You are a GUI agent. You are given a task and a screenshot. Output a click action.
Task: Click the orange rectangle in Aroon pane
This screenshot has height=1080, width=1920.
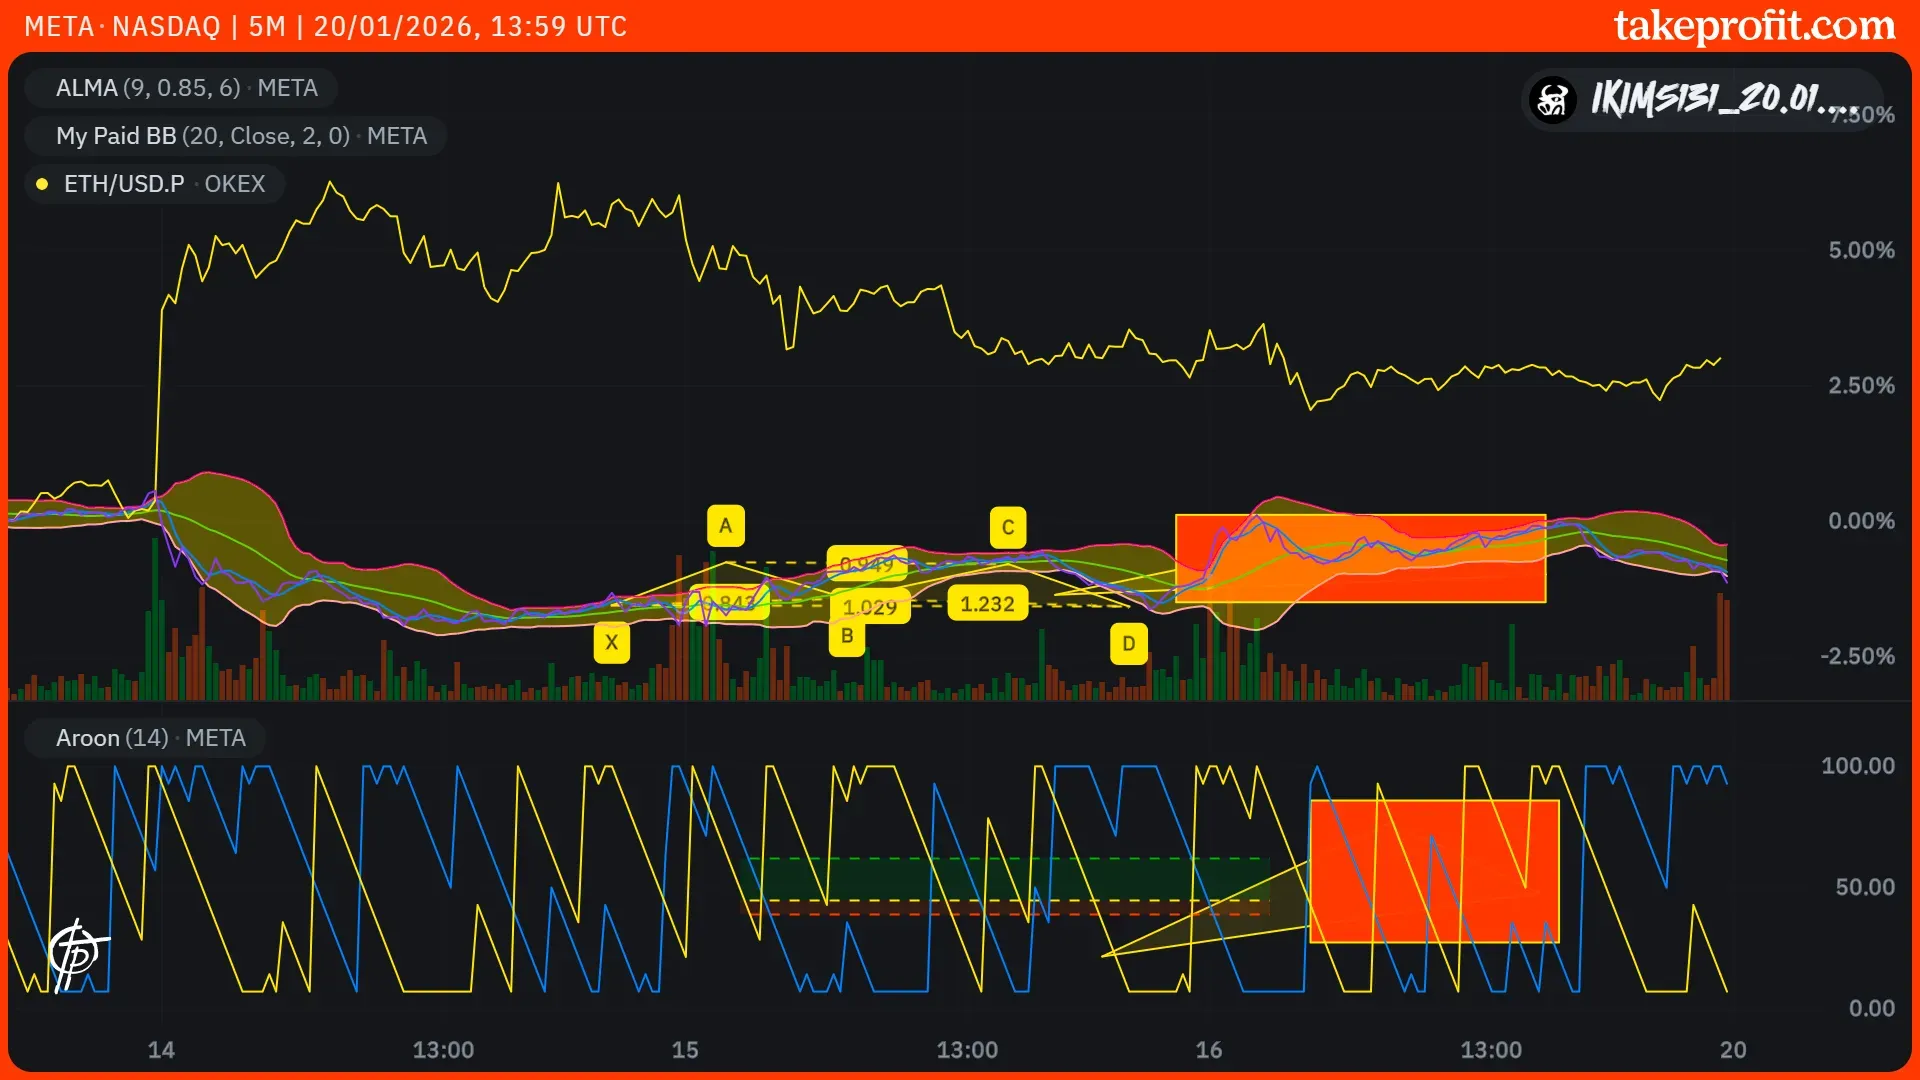[1434, 870]
